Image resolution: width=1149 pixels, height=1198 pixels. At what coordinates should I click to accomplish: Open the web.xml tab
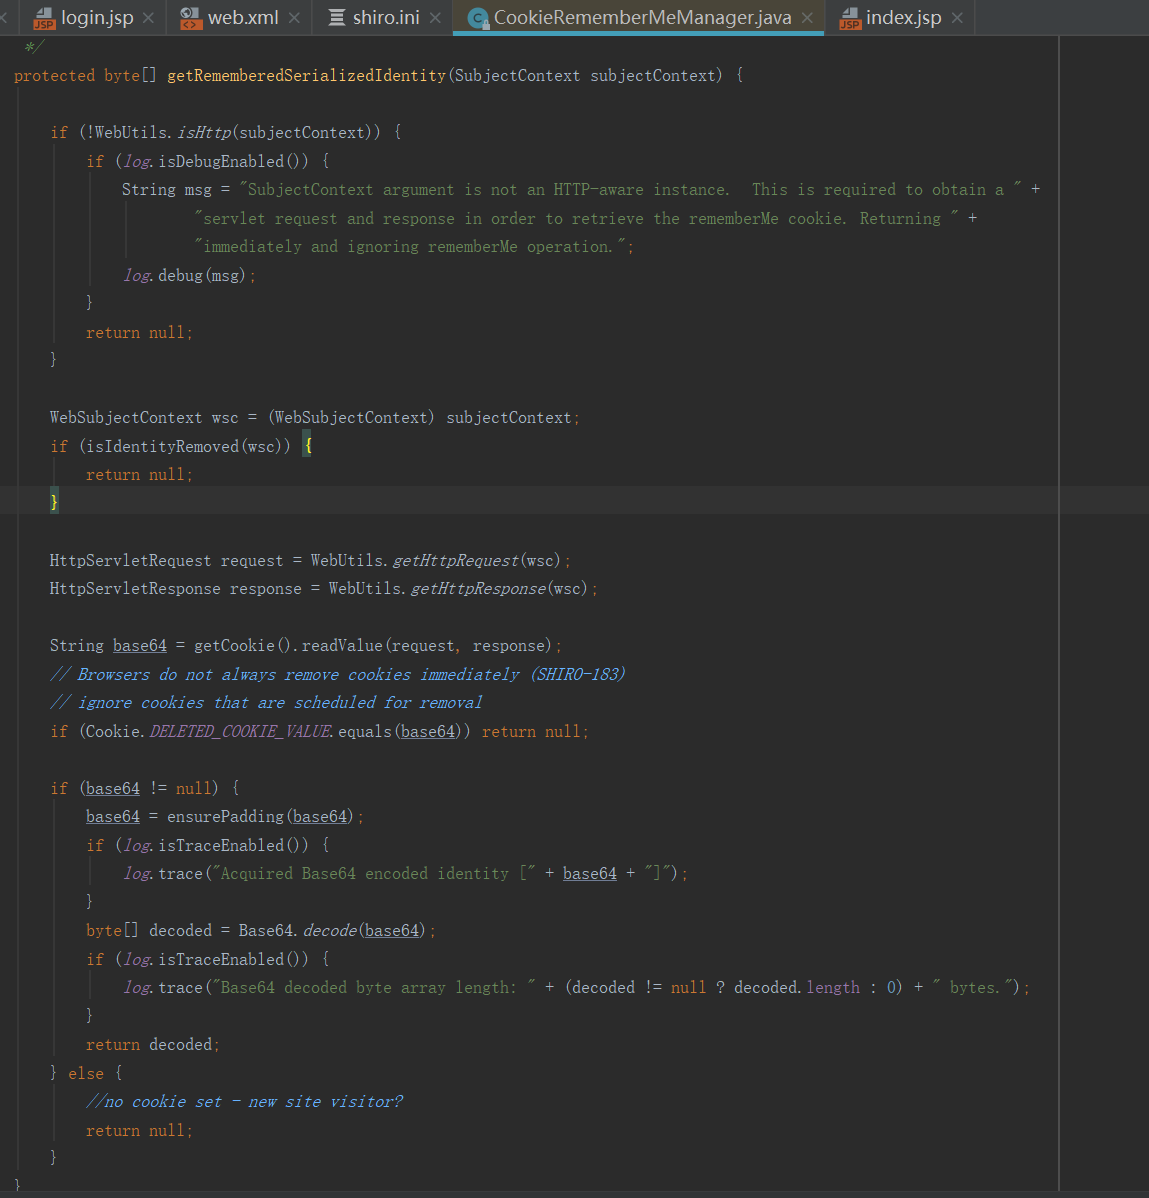(x=243, y=18)
